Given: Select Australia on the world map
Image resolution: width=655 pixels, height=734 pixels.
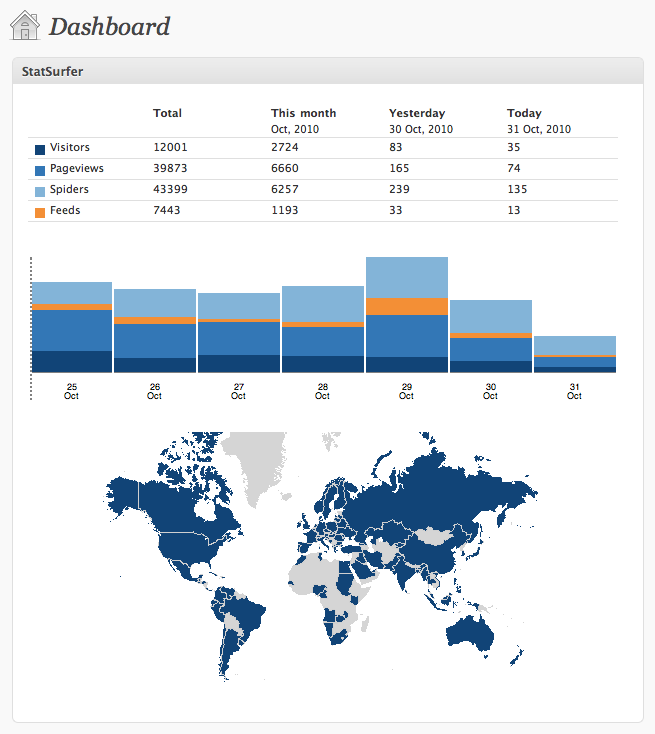Looking at the screenshot, I should pyautogui.click(x=471, y=633).
